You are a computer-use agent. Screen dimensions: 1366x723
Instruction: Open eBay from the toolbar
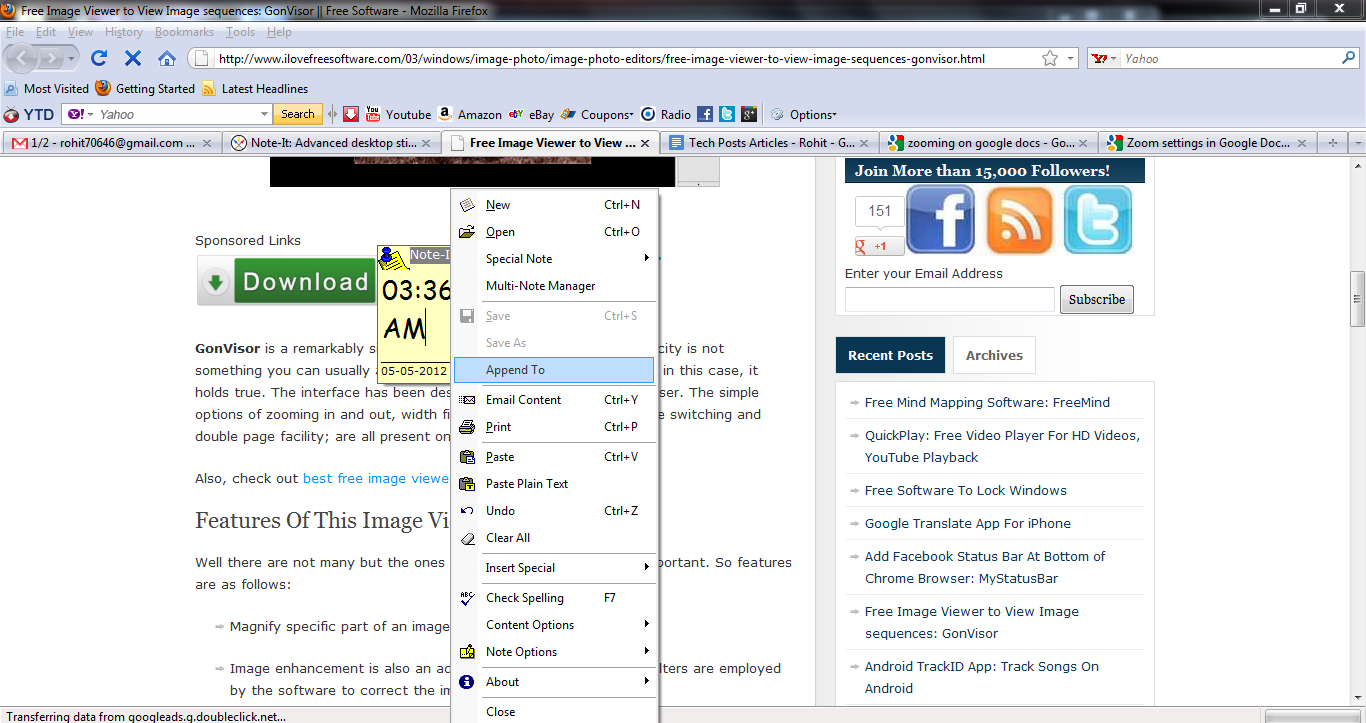531,114
